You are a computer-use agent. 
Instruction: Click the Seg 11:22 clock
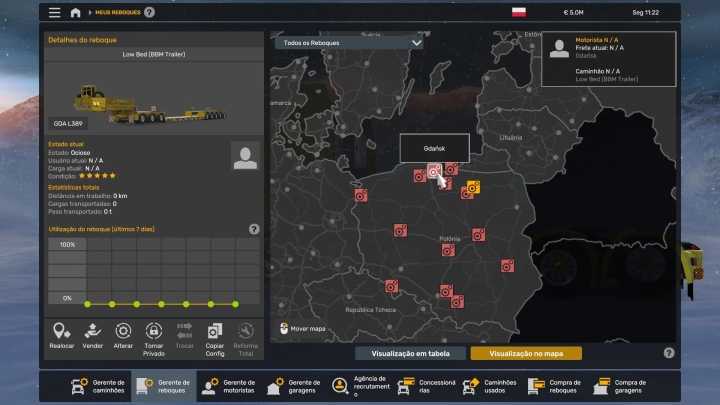[x=646, y=12]
